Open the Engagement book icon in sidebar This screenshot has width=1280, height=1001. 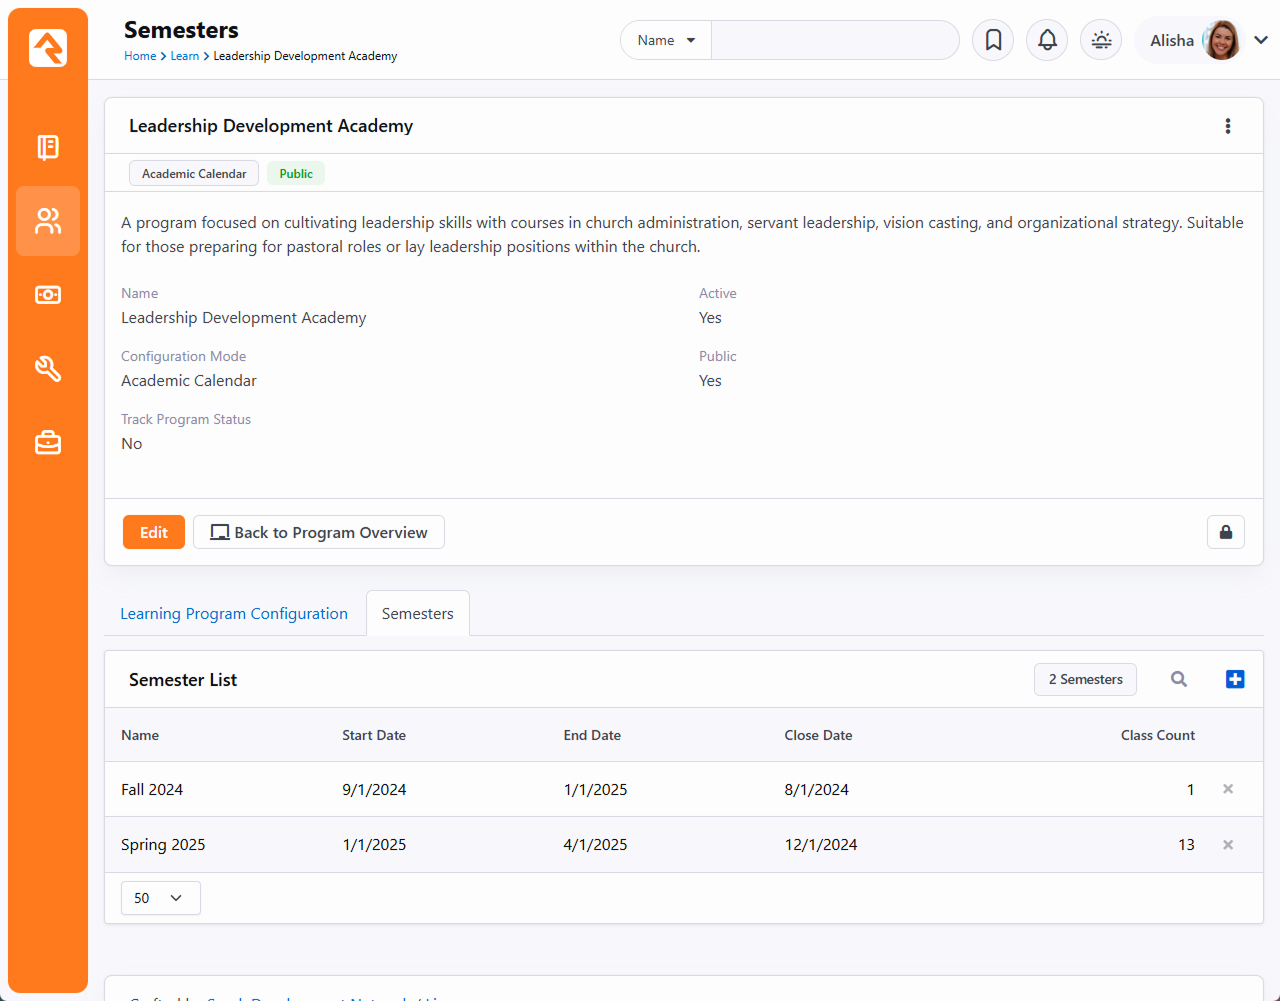[48, 147]
